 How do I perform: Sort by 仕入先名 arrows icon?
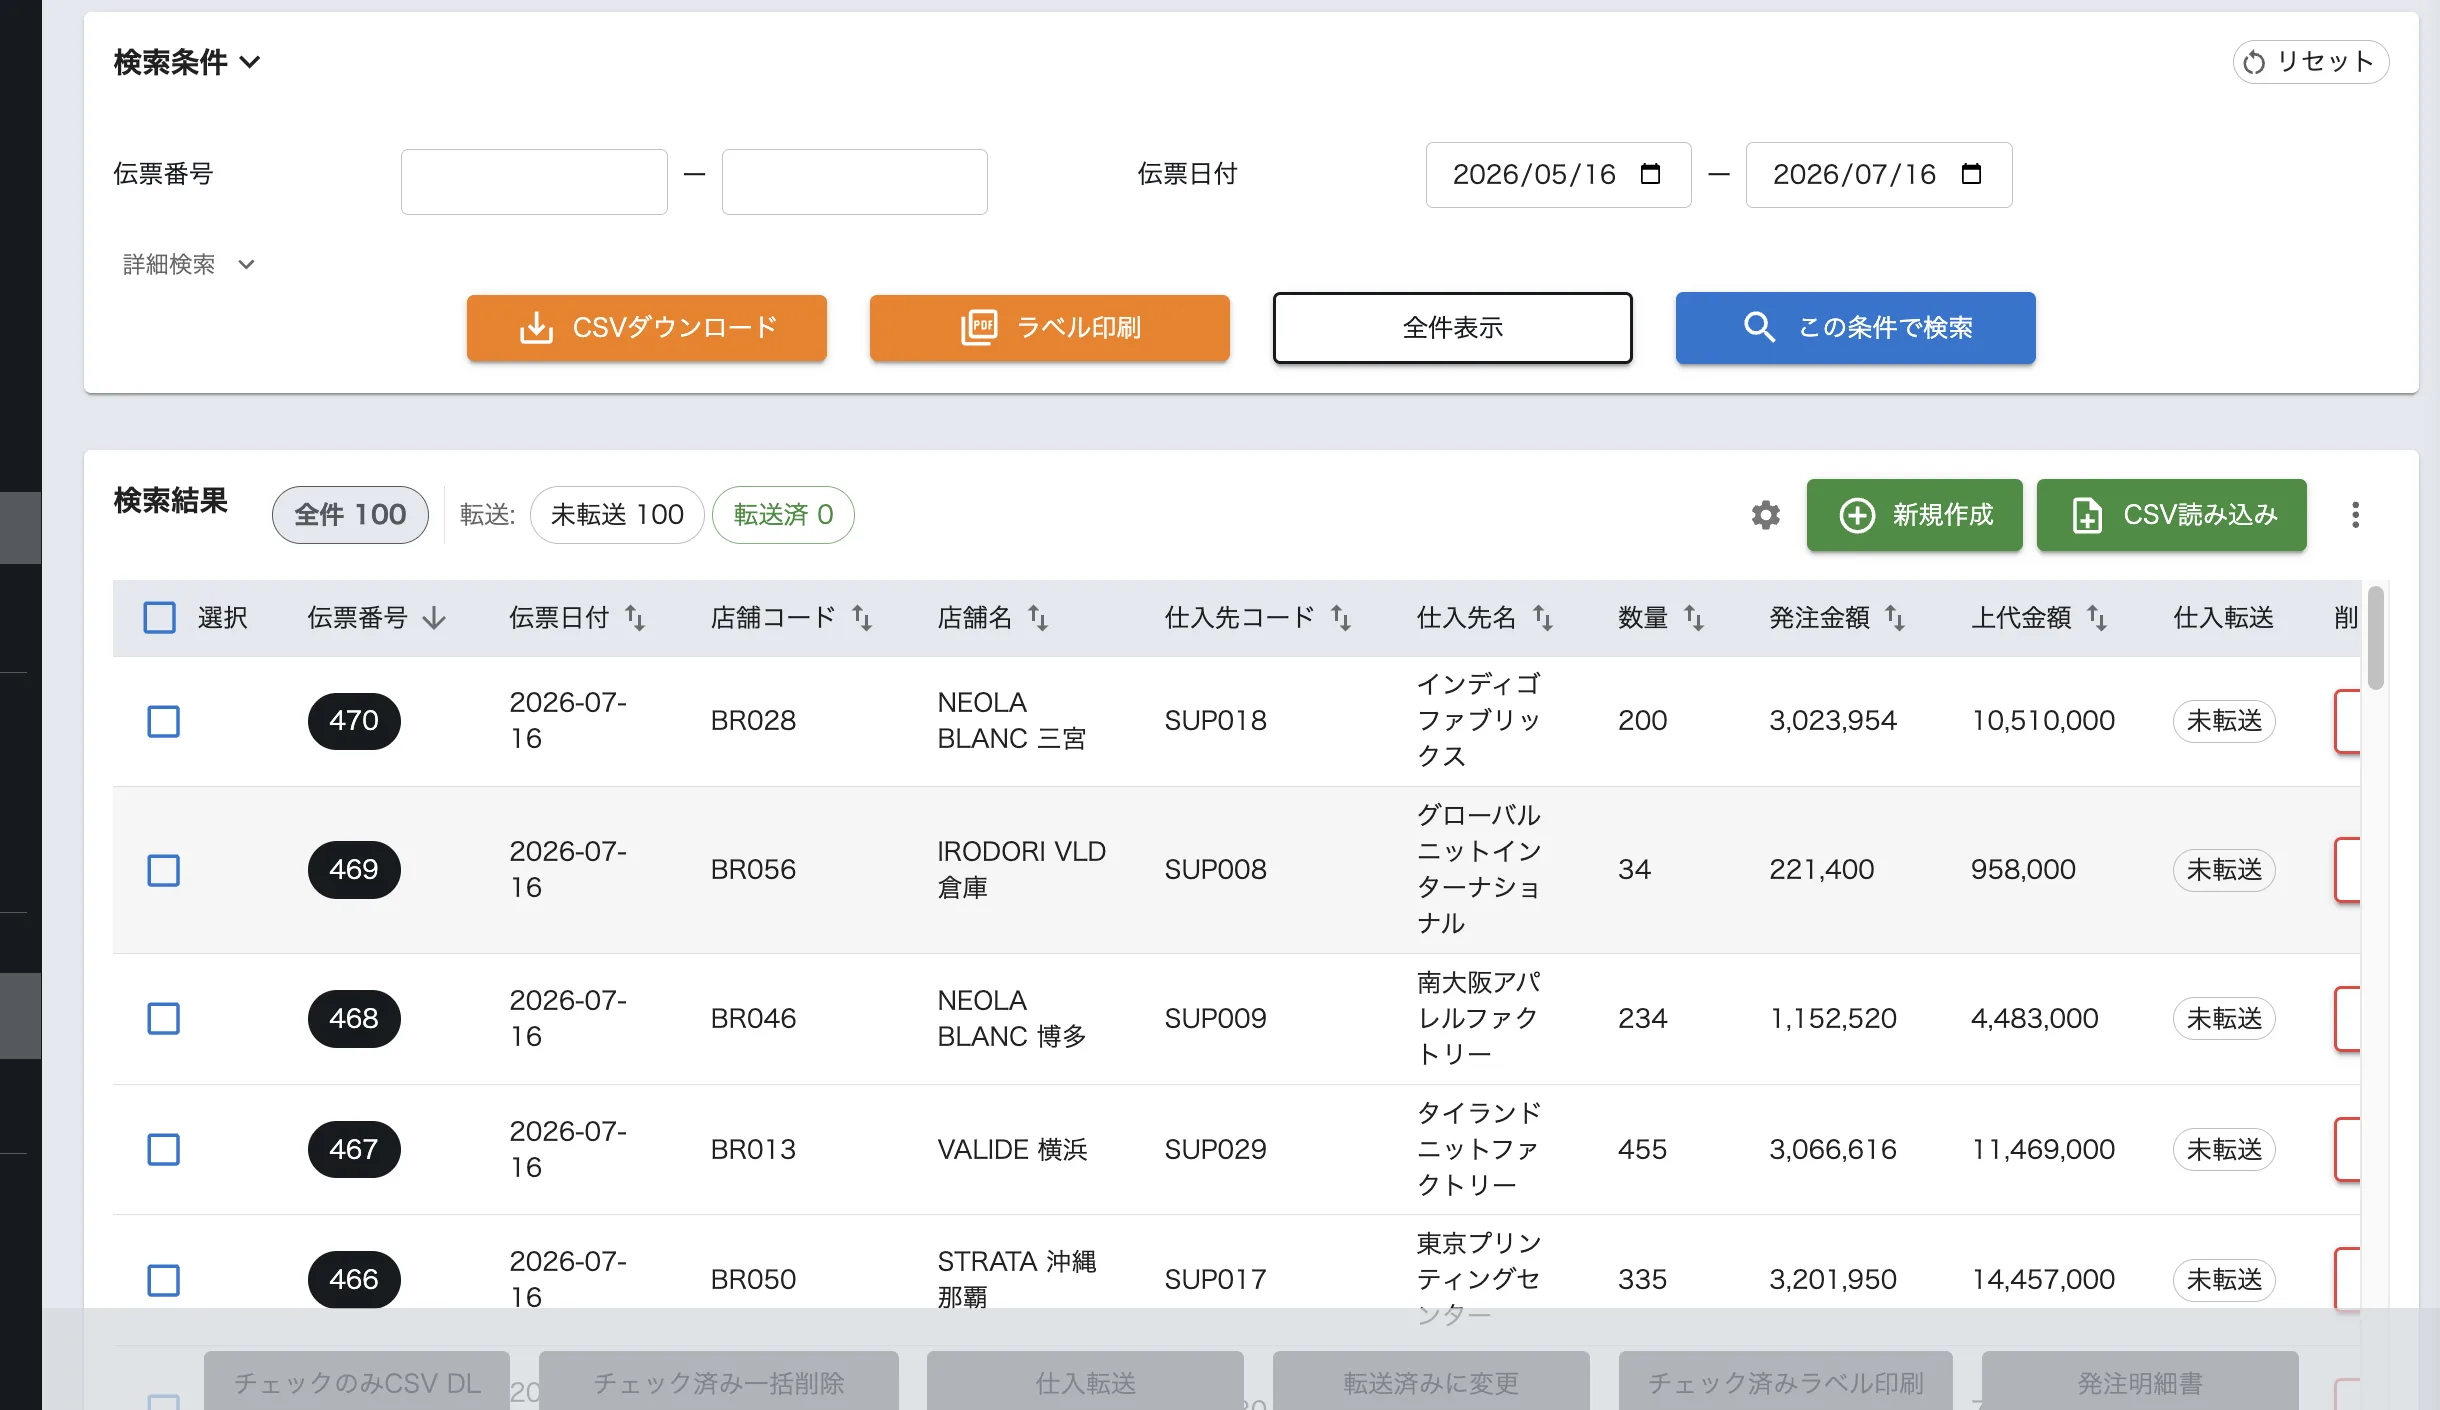tap(1543, 618)
